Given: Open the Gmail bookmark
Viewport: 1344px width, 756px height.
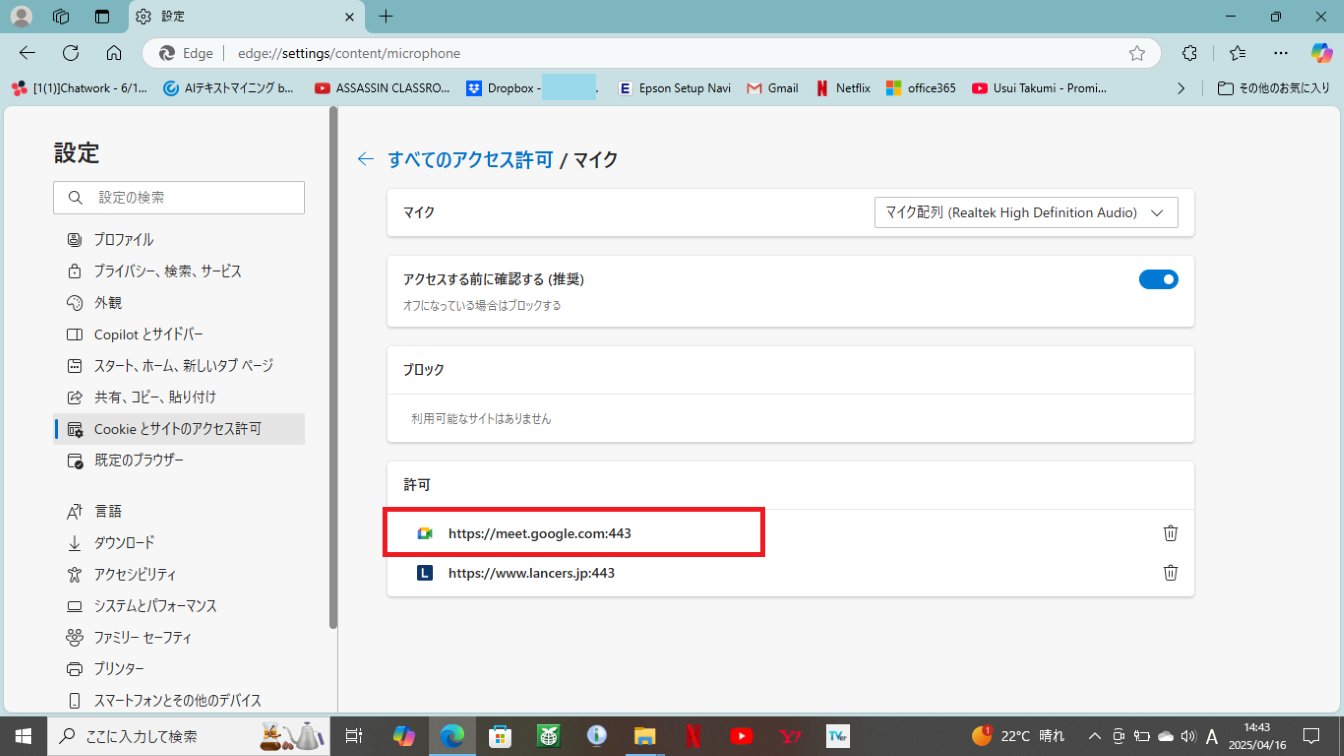Looking at the screenshot, I should point(772,88).
